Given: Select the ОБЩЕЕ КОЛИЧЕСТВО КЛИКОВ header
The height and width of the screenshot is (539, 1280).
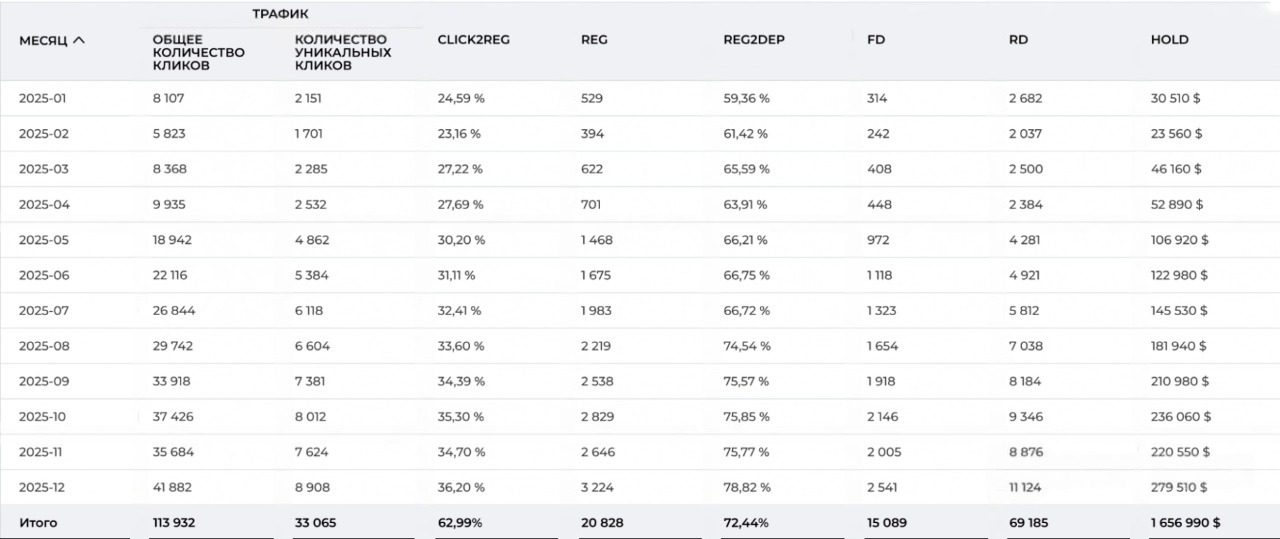Looking at the screenshot, I should point(198,53).
